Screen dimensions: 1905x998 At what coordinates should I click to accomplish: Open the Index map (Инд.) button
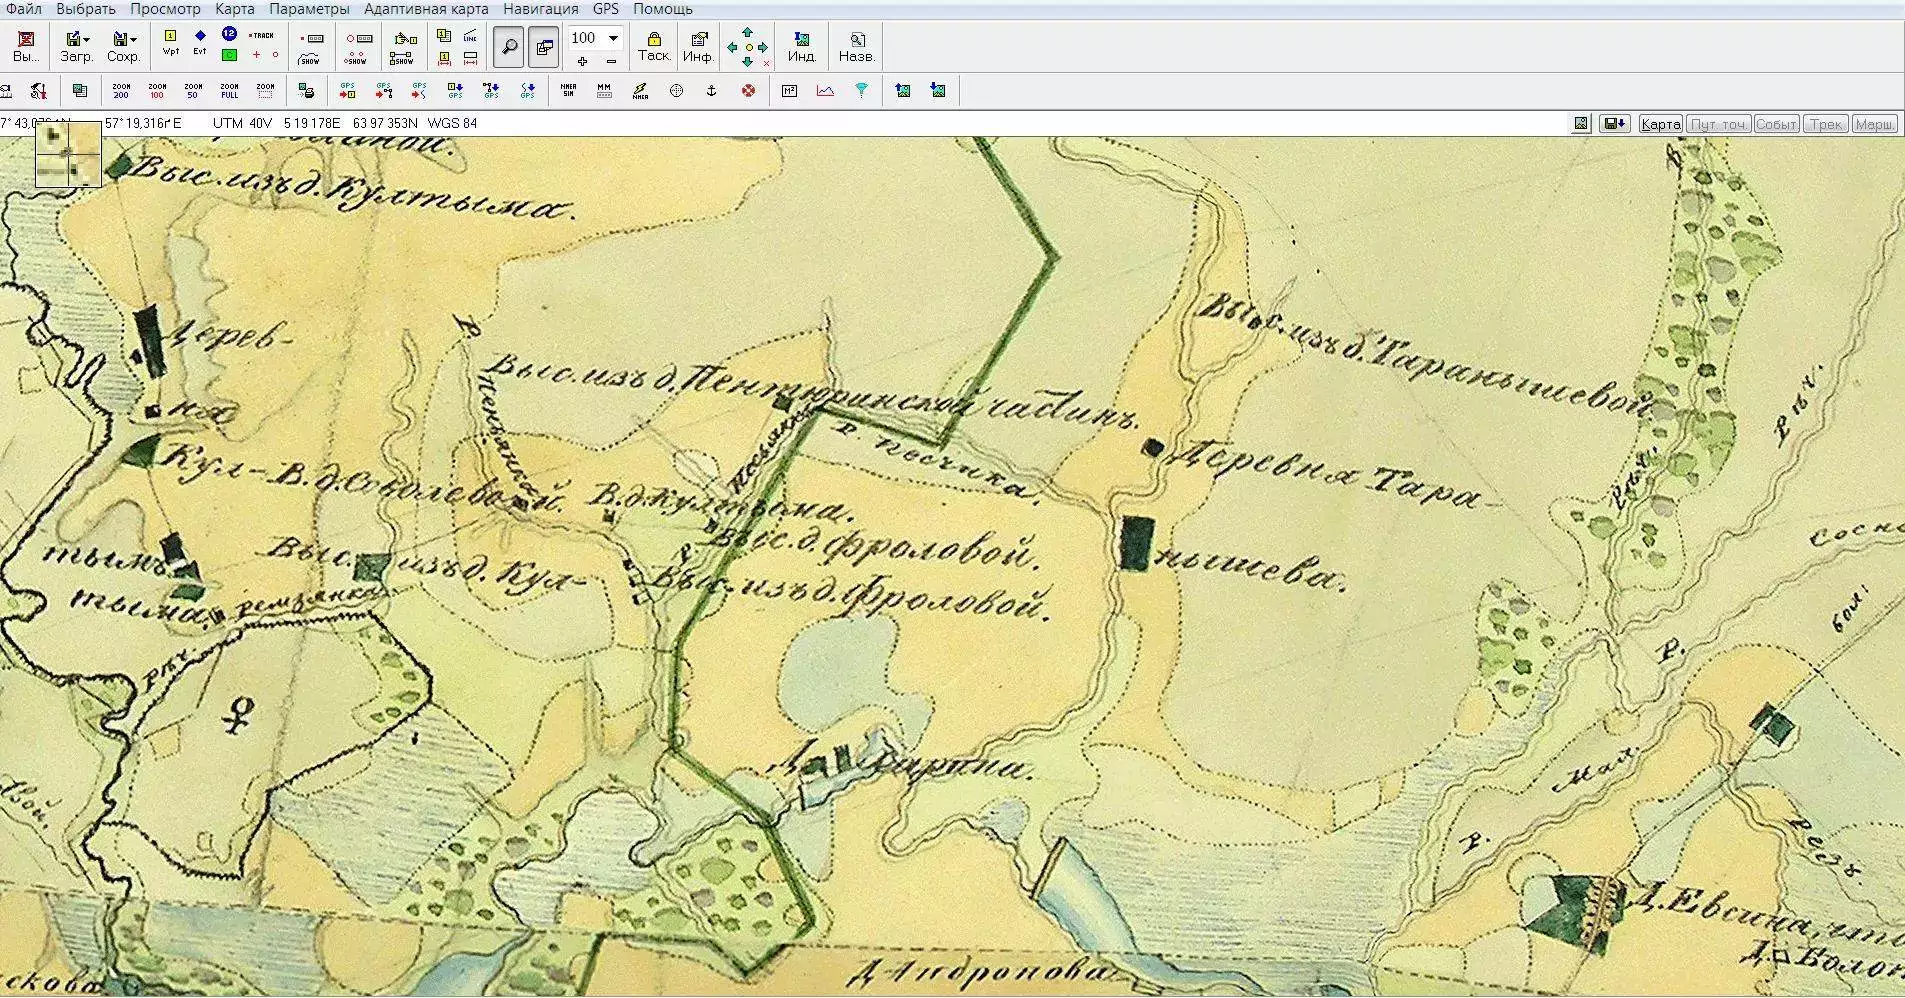801,47
